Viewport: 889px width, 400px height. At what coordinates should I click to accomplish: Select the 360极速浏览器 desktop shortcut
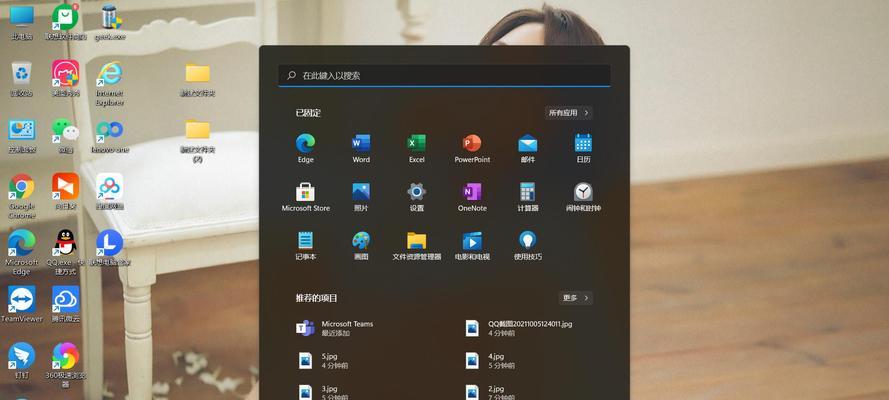coord(66,365)
